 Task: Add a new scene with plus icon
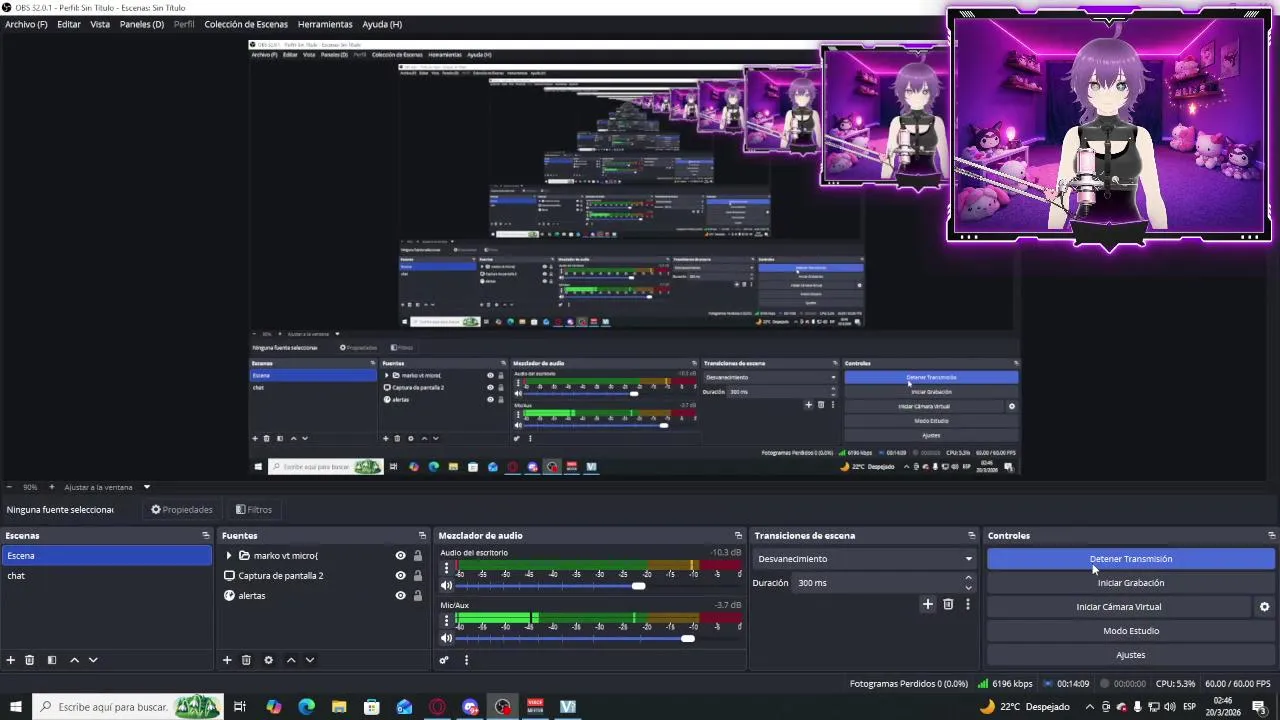coord(11,660)
